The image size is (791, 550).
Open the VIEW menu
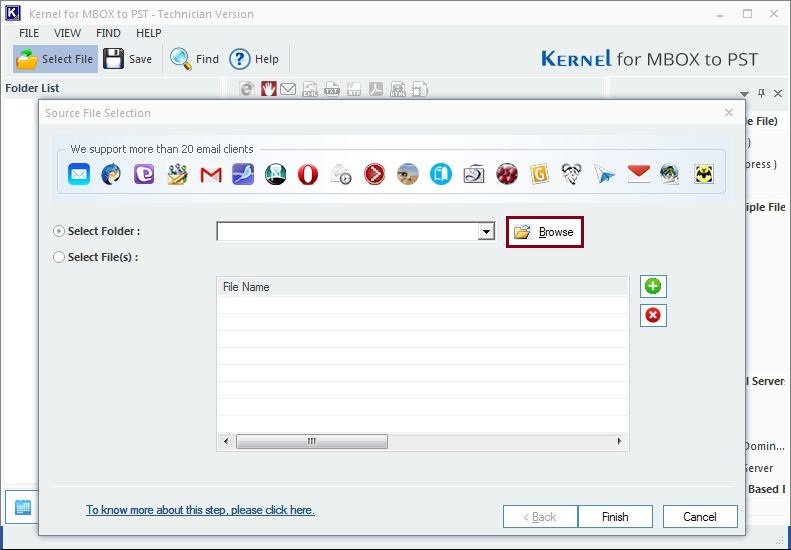[x=67, y=33]
